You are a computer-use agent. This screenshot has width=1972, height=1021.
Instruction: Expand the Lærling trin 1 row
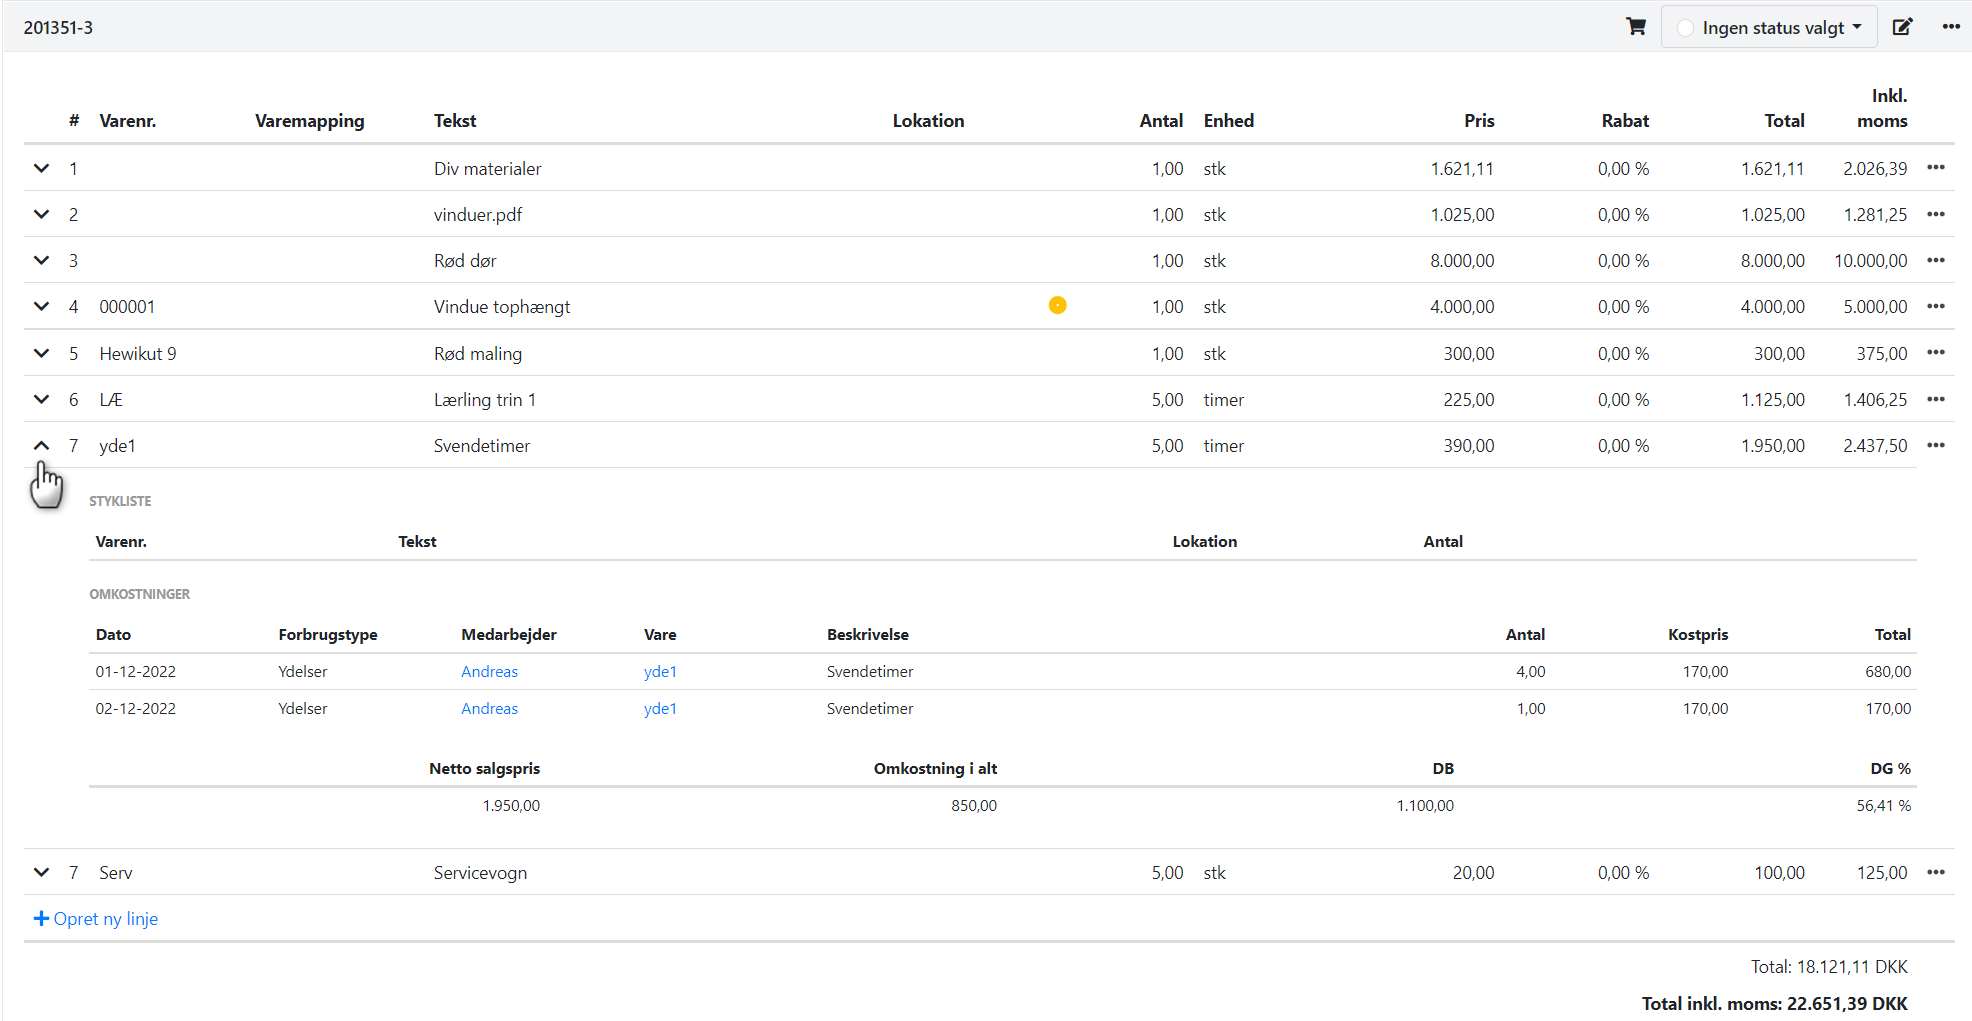[41, 399]
